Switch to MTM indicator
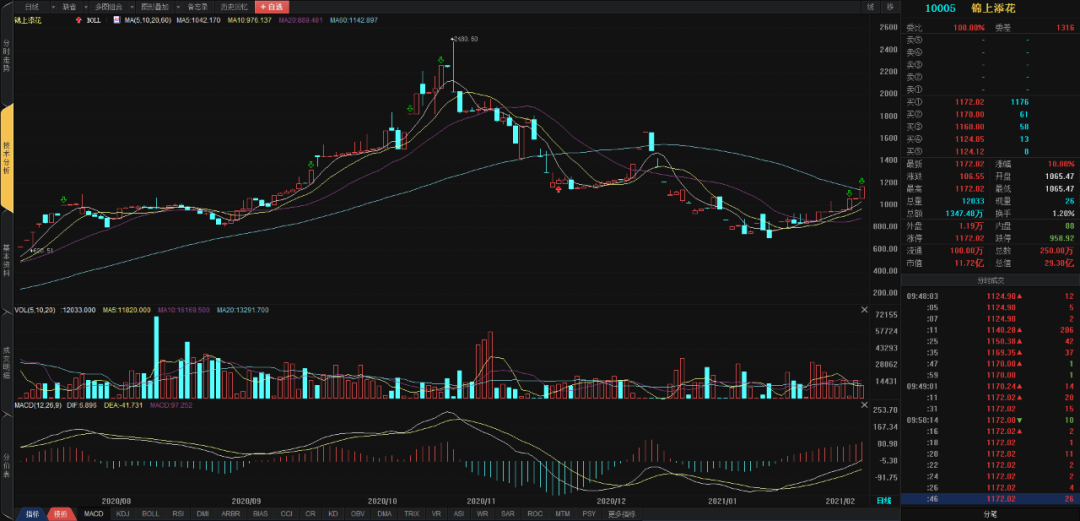Image resolution: width=1080 pixels, height=521 pixels. tap(563, 514)
